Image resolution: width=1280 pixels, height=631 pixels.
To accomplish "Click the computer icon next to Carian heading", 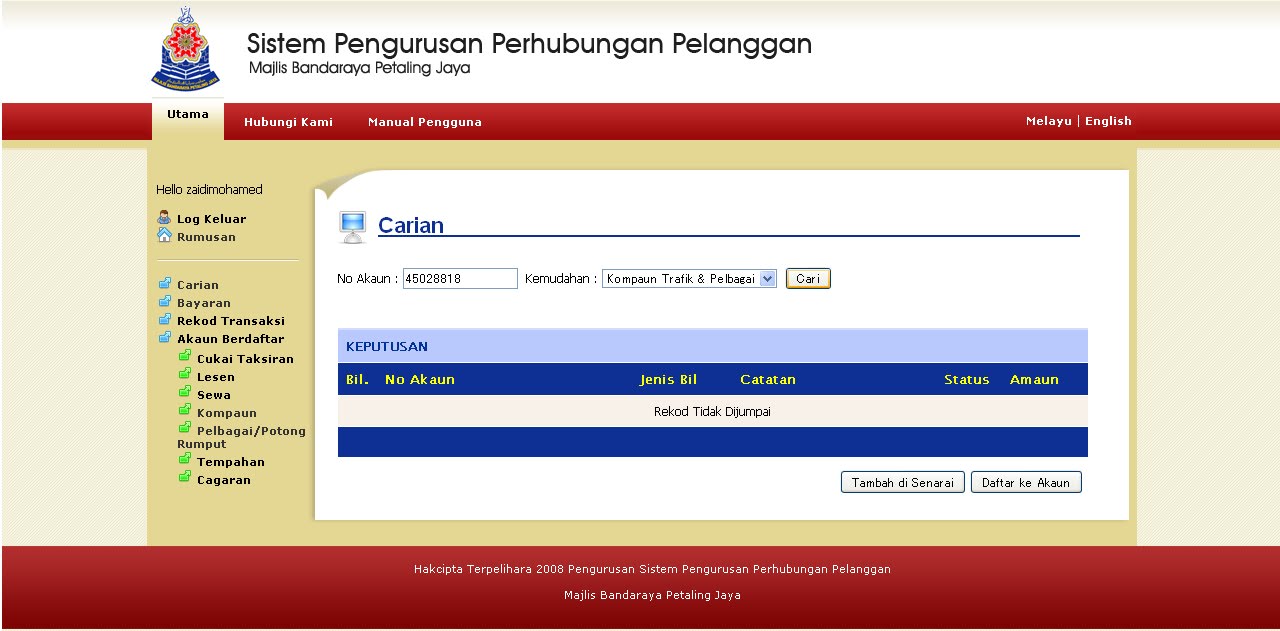I will pyautogui.click(x=352, y=227).
